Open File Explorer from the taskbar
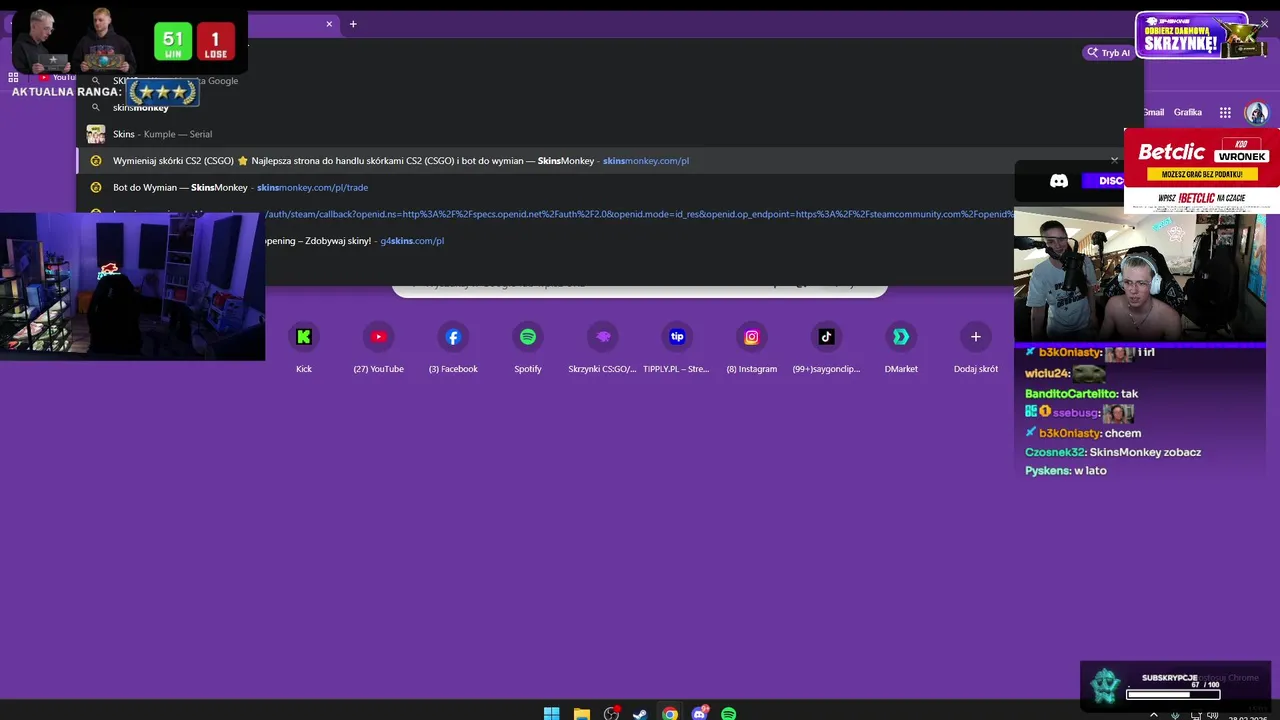 (581, 713)
